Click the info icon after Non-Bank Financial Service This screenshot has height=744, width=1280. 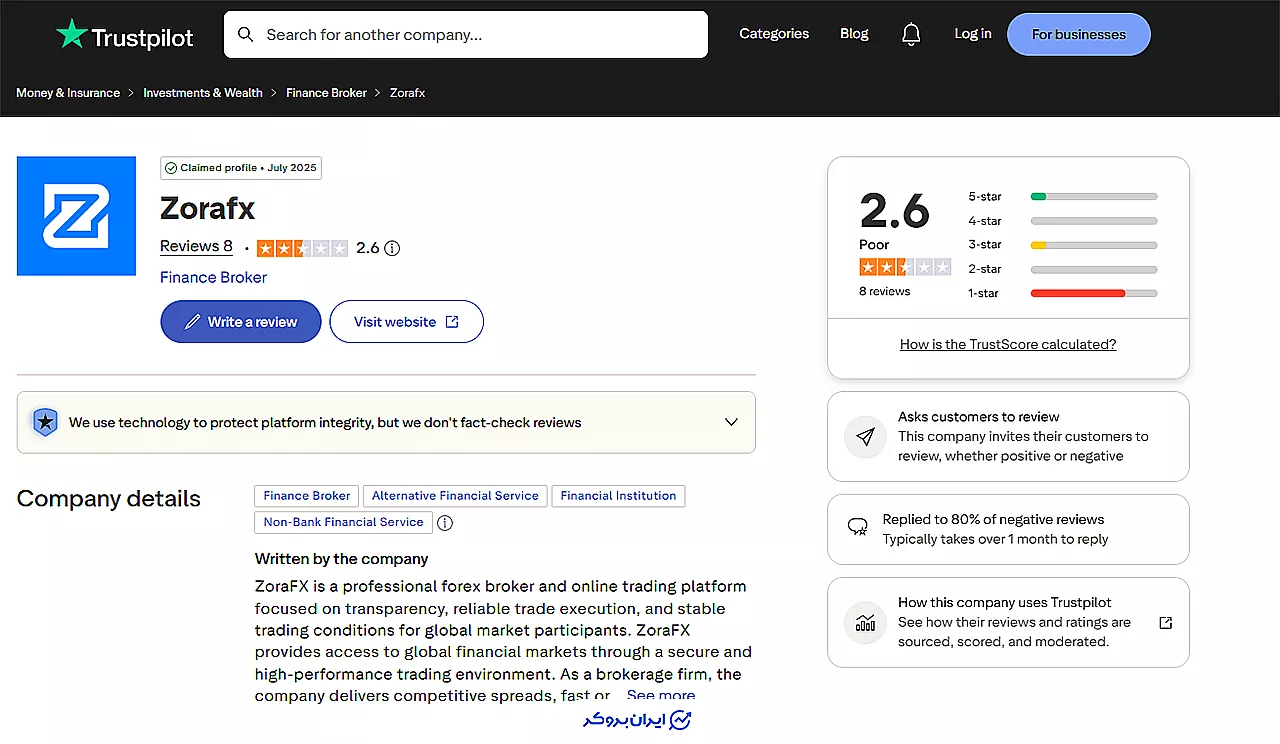[445, 523]
